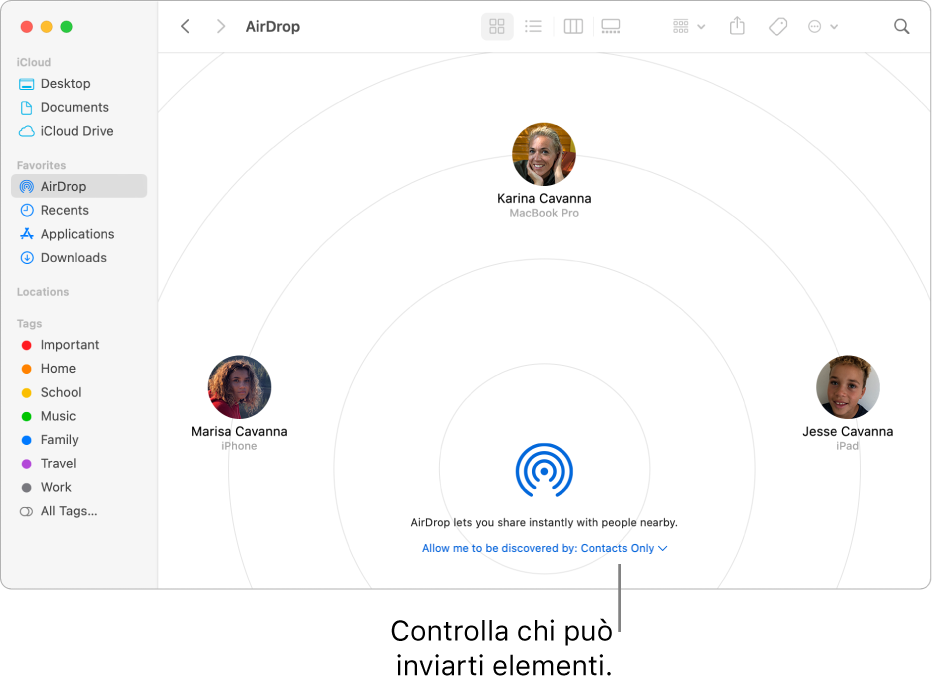Select AirDrop in Favorites

pos(79,186)
